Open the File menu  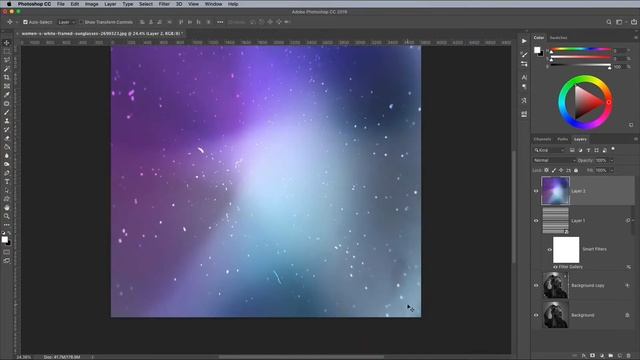(x=60, y=4)
